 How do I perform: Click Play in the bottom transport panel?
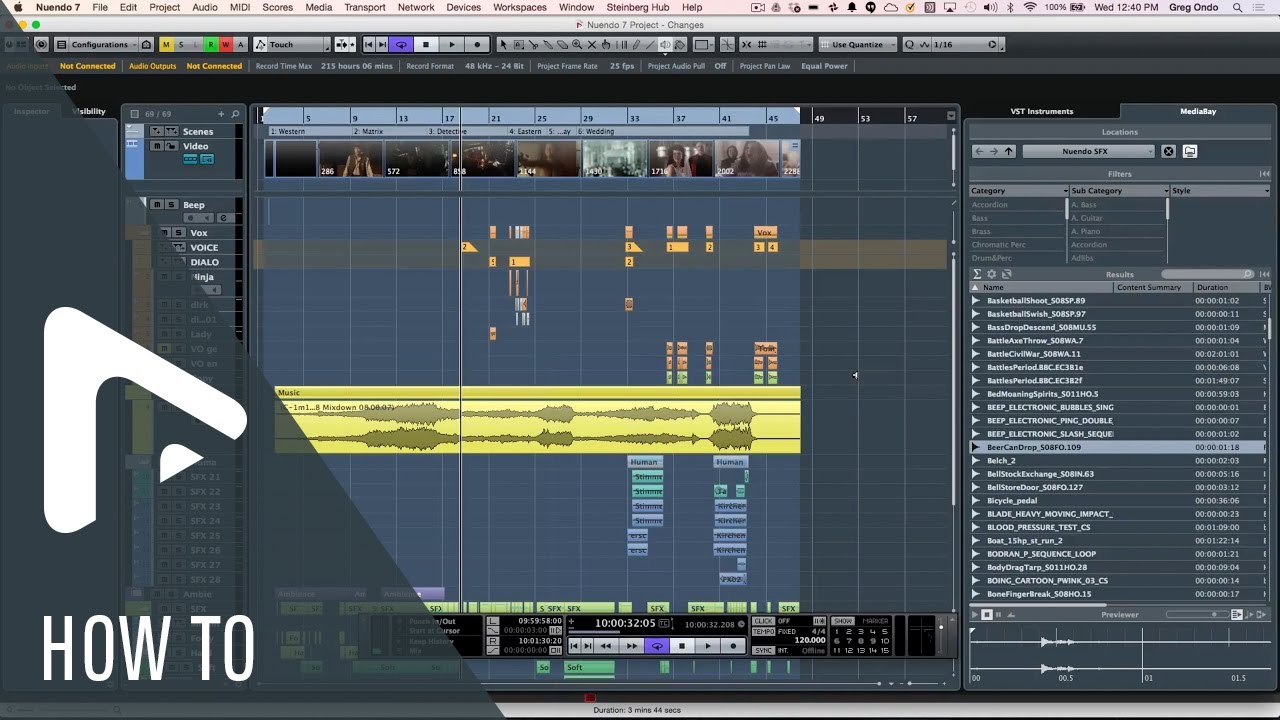coord(708,646)
